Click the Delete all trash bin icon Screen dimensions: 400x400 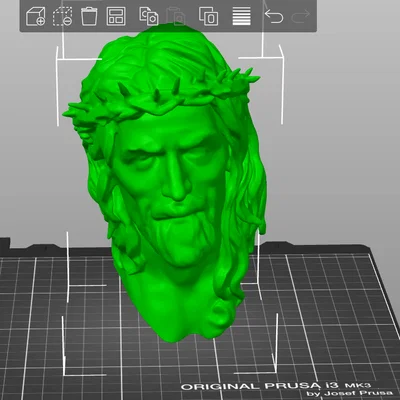coord(89,16)
